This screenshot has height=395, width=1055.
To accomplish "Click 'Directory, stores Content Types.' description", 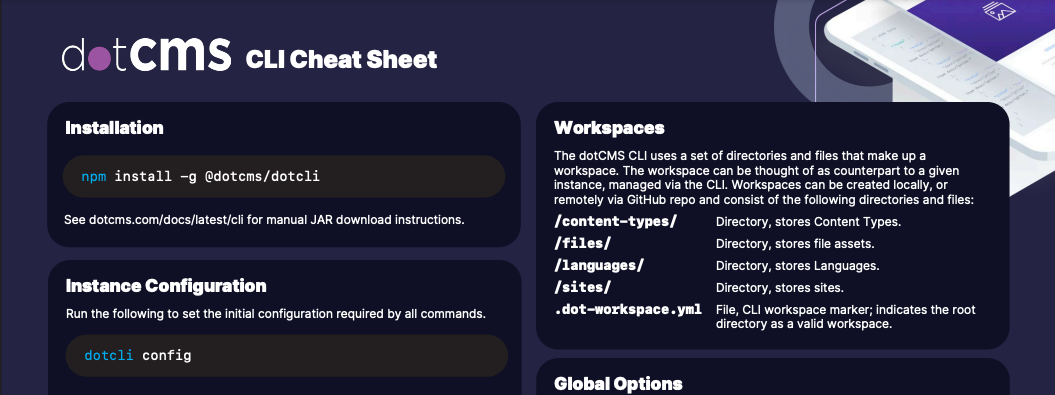I will coord(808,222).
